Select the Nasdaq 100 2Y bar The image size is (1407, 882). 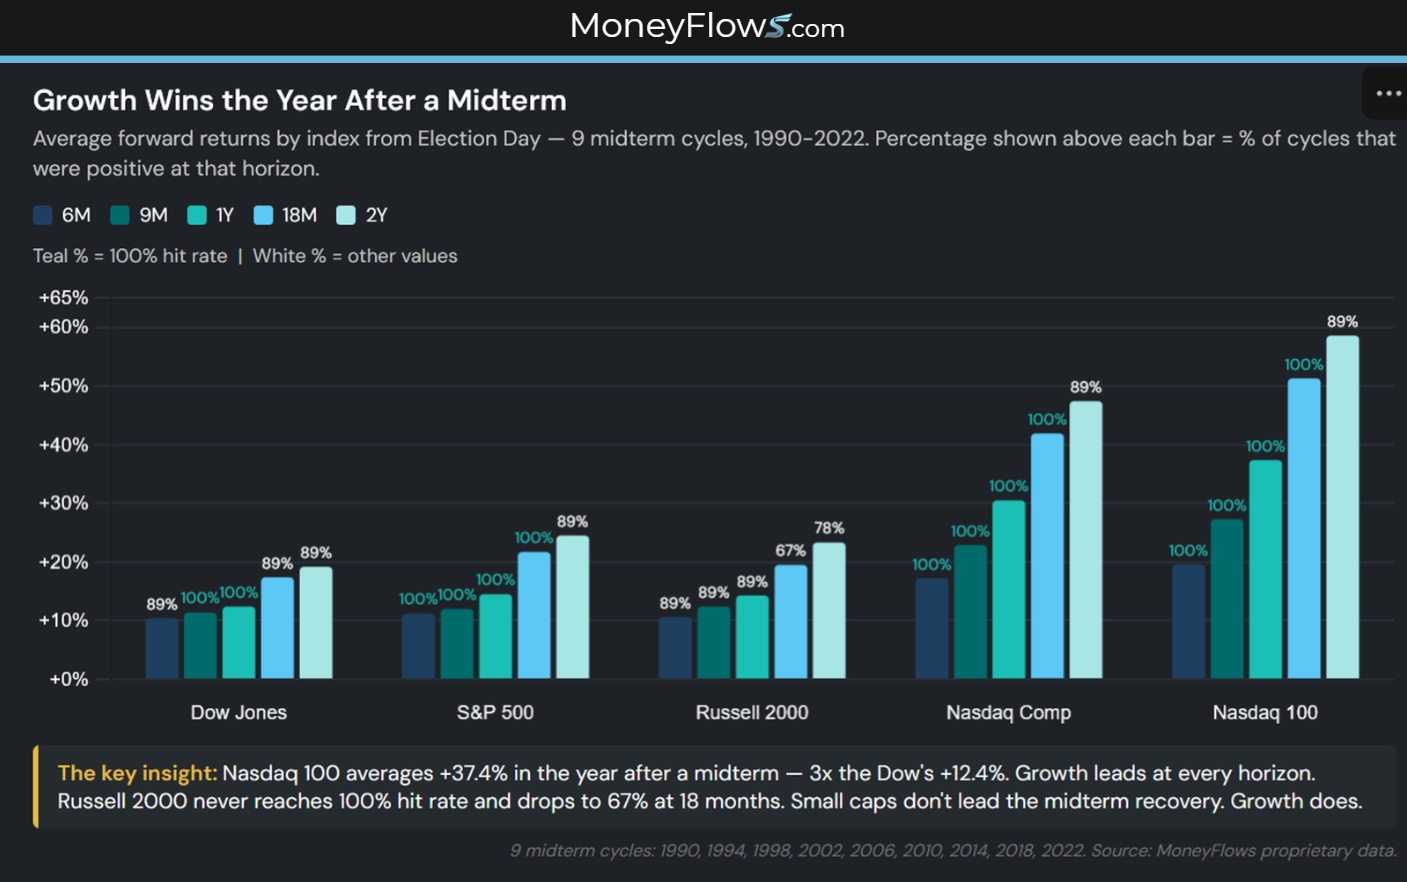click(x=1343, y=507)
